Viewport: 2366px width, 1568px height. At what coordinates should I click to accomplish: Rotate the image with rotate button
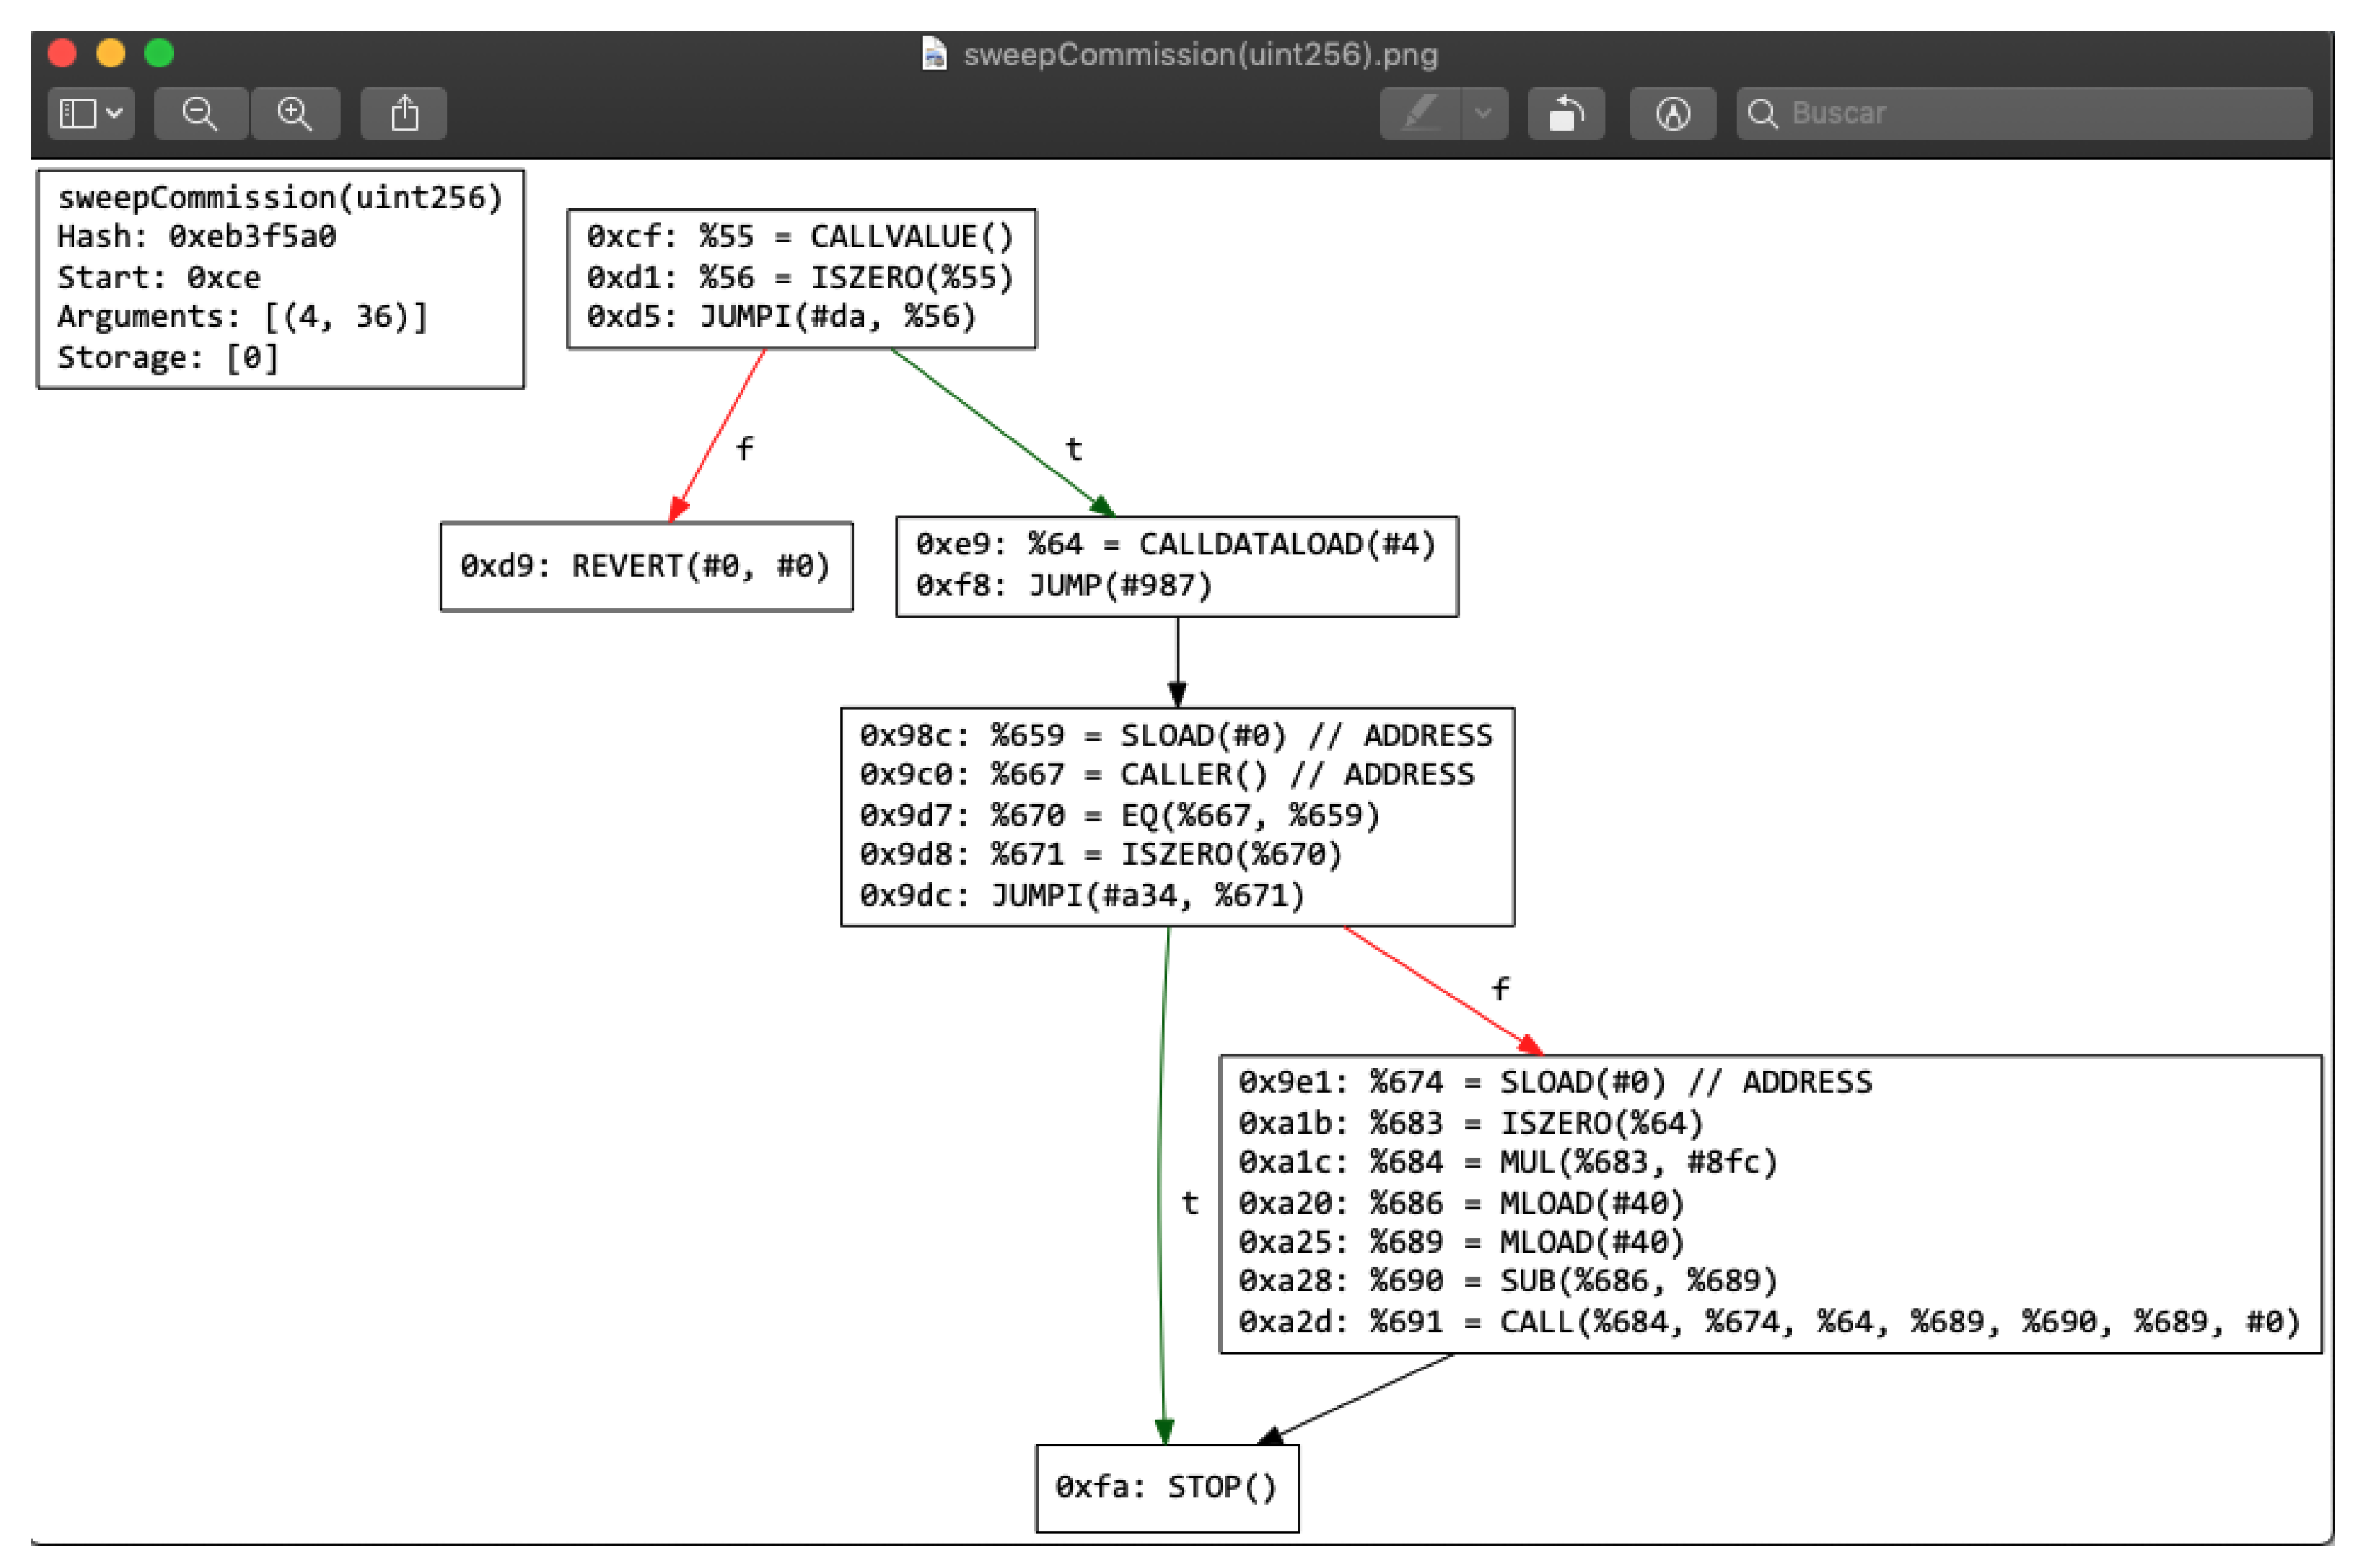tap(1566, 113)
